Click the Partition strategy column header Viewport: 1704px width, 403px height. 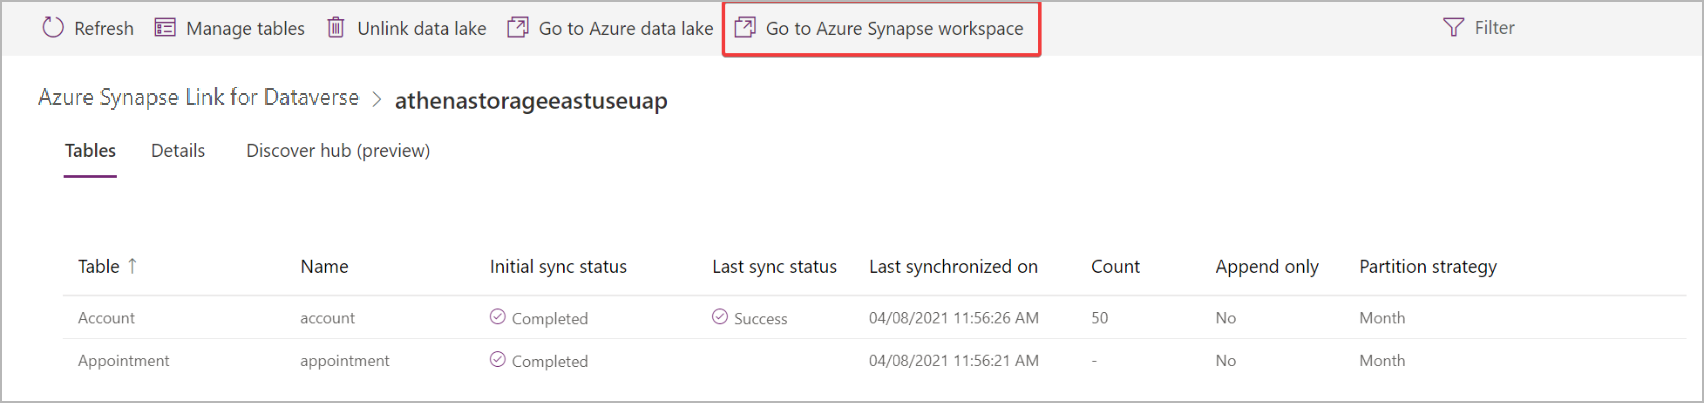coord(1427,267)
